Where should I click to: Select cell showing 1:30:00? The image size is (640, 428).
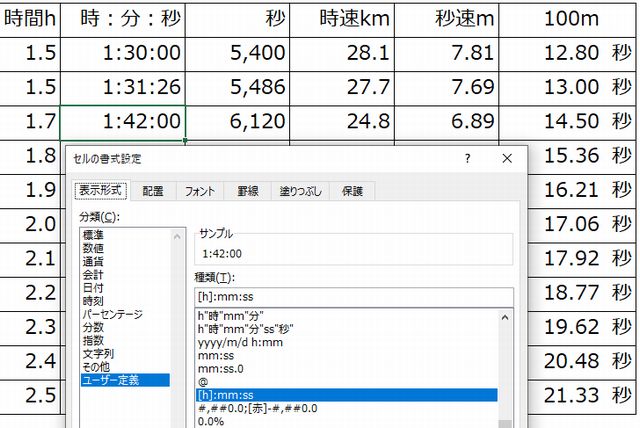123,55
